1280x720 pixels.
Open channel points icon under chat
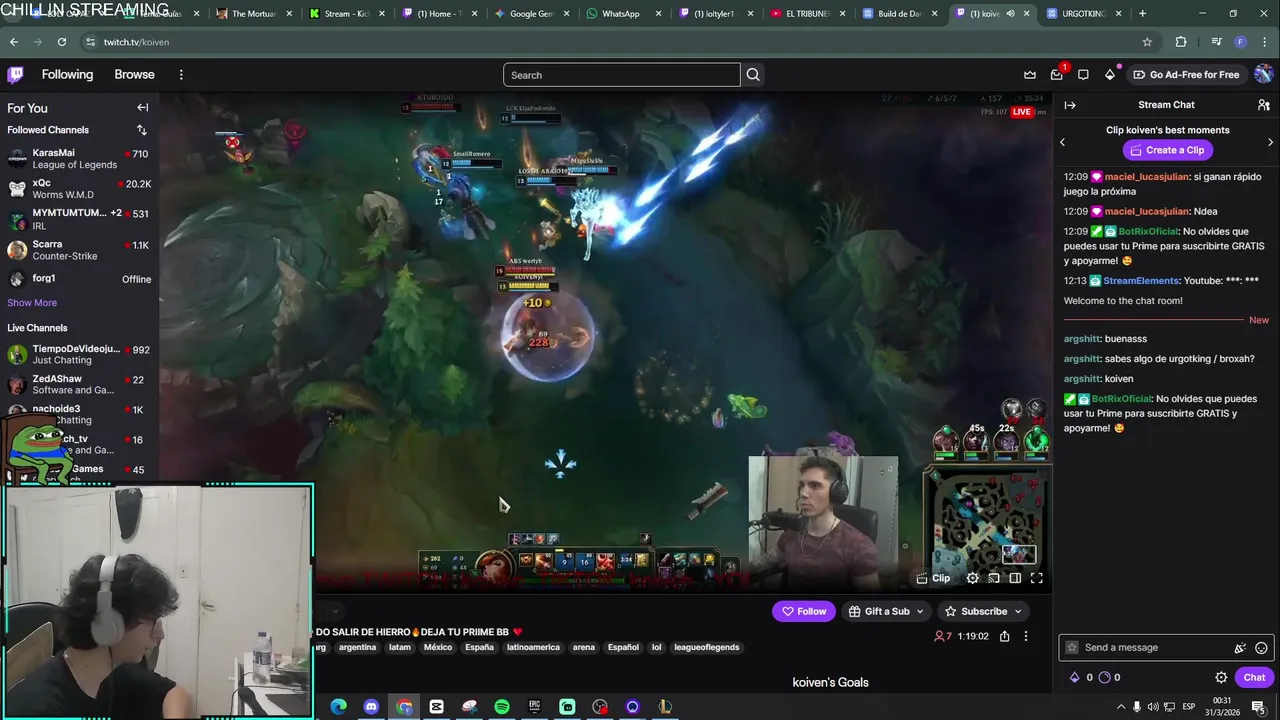click(1104, 677)
